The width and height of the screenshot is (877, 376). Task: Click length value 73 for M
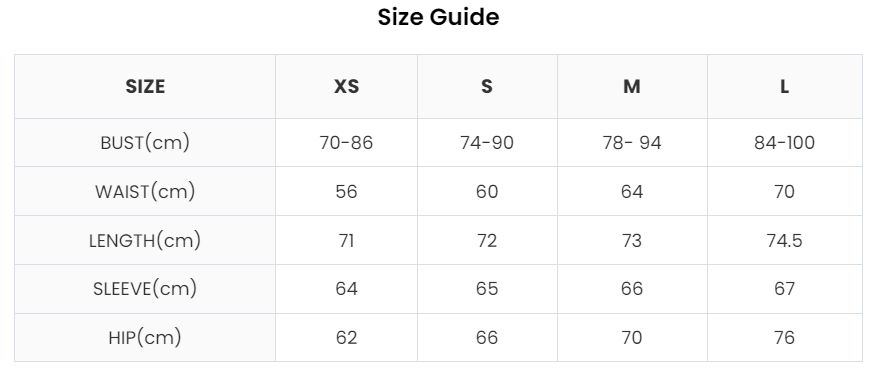click(x=631, y=241)
